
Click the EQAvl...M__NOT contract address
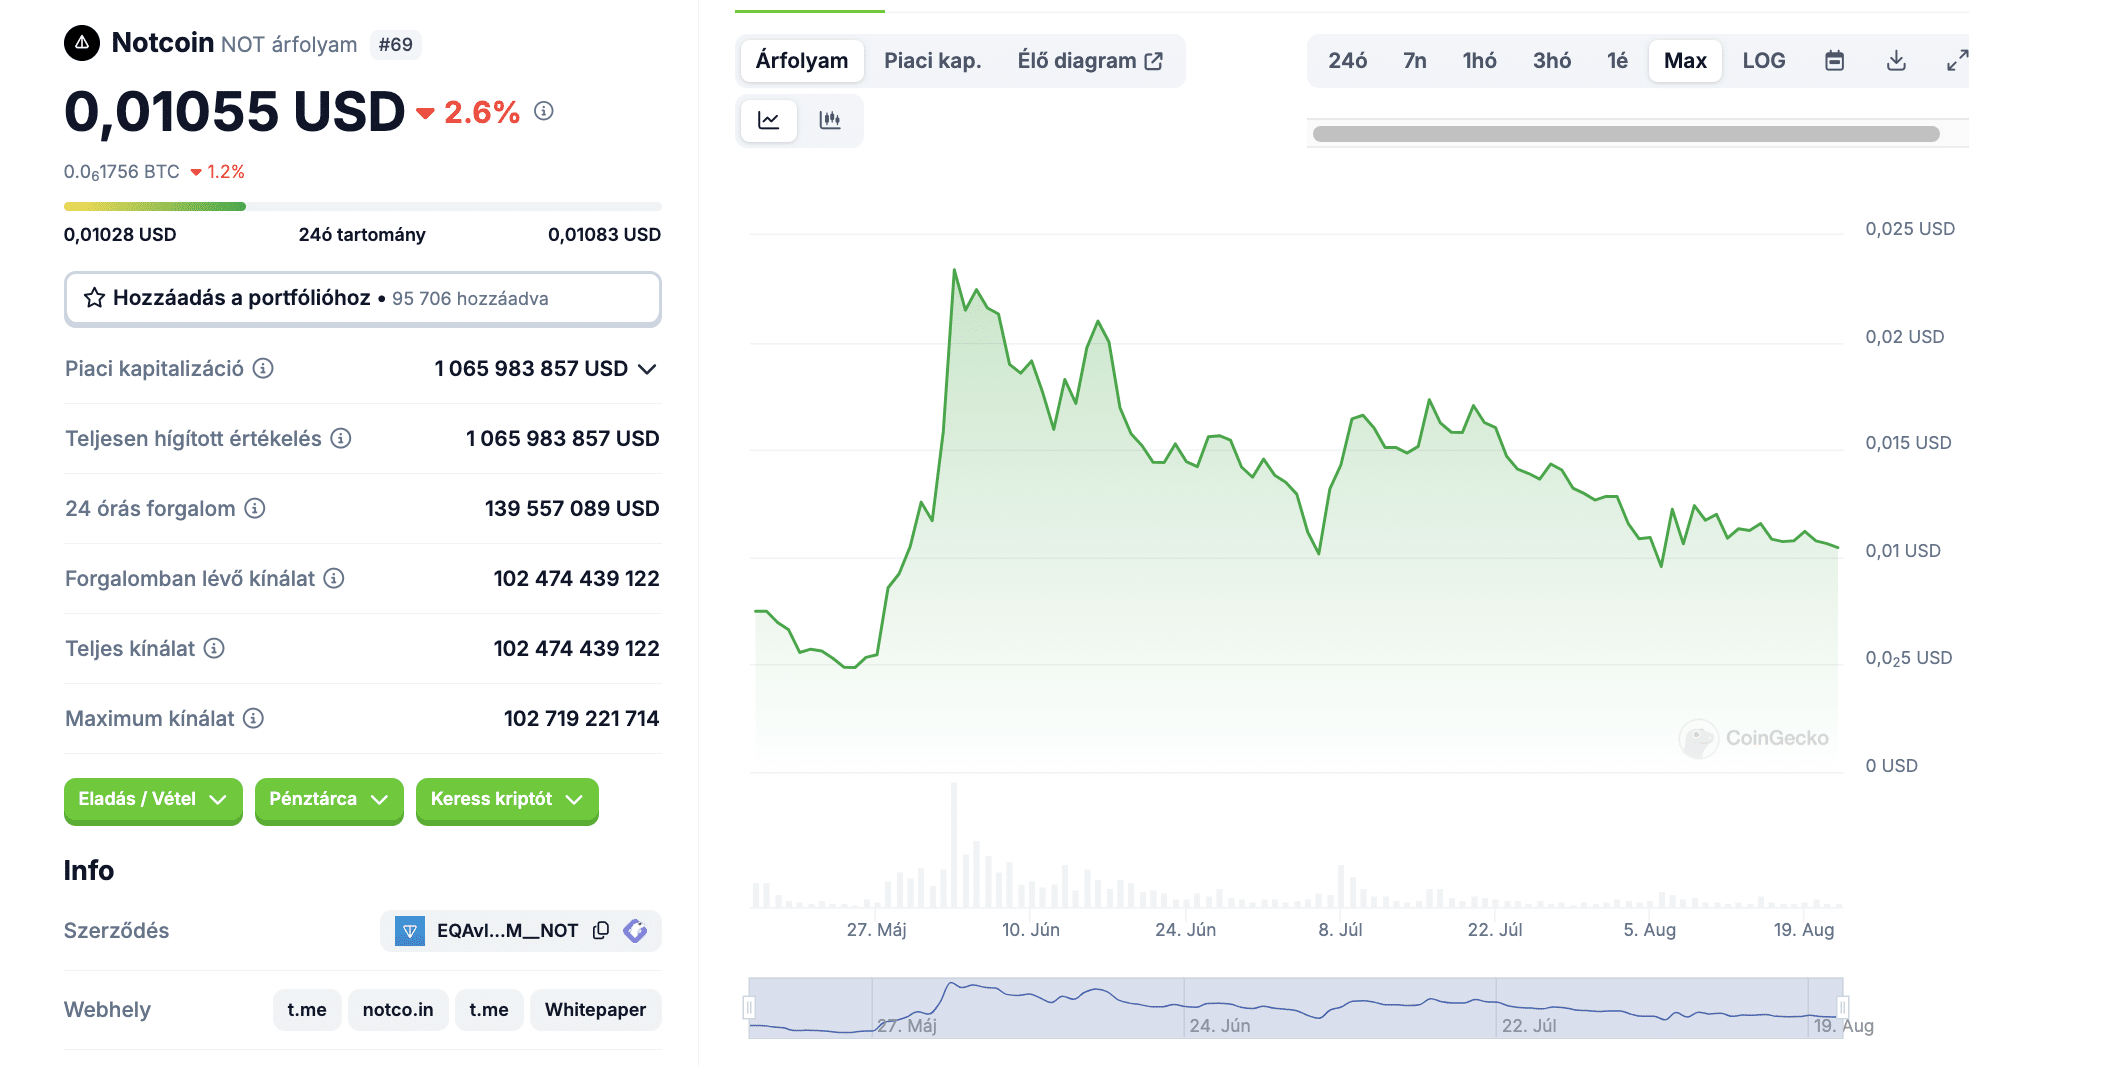point(507,931)
